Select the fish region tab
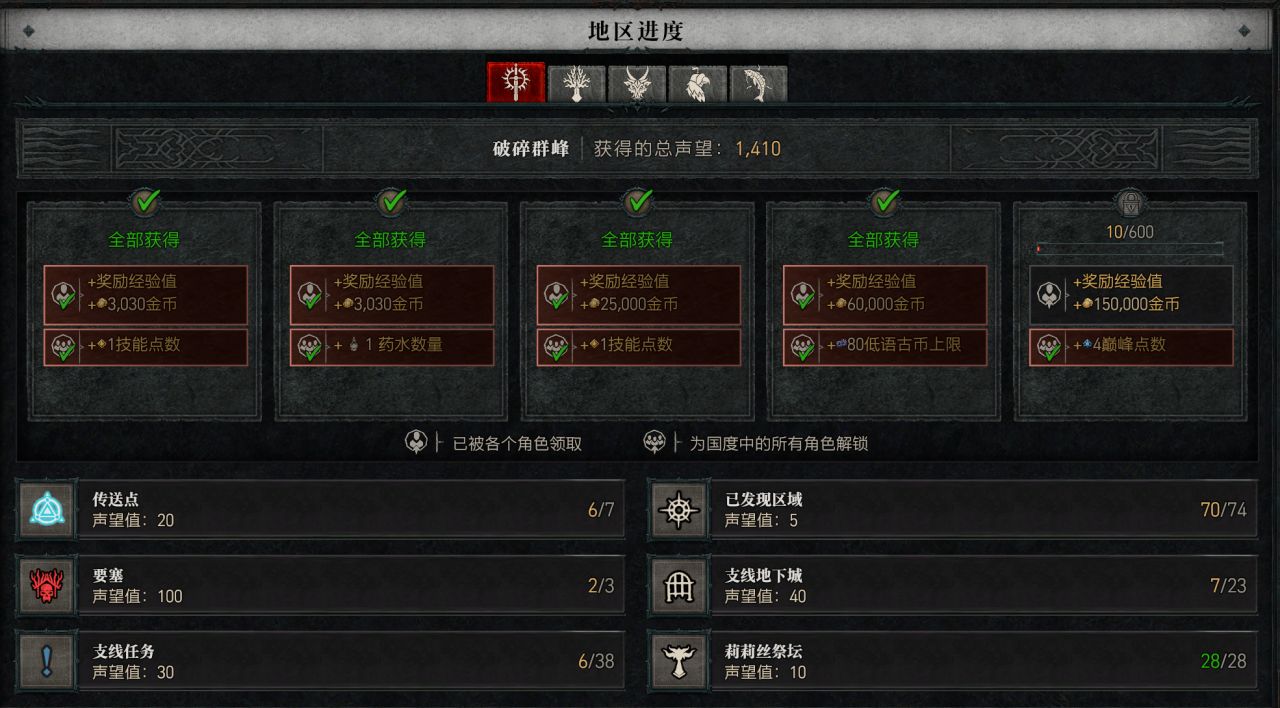This screenshot has width=1280, height=708. [x=758, y=85]
